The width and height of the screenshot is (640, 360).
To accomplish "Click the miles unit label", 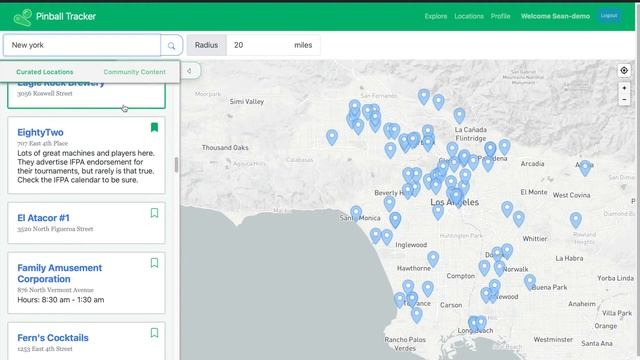I will [303, 45].
